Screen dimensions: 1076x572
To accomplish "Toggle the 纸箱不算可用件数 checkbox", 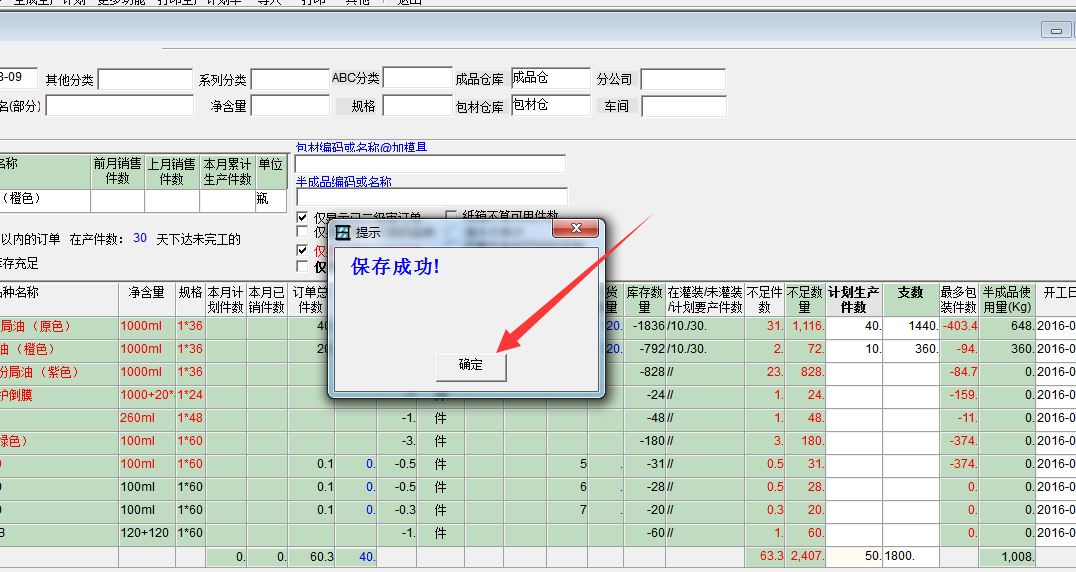I will pyautogui.click(x=451, y=215).
